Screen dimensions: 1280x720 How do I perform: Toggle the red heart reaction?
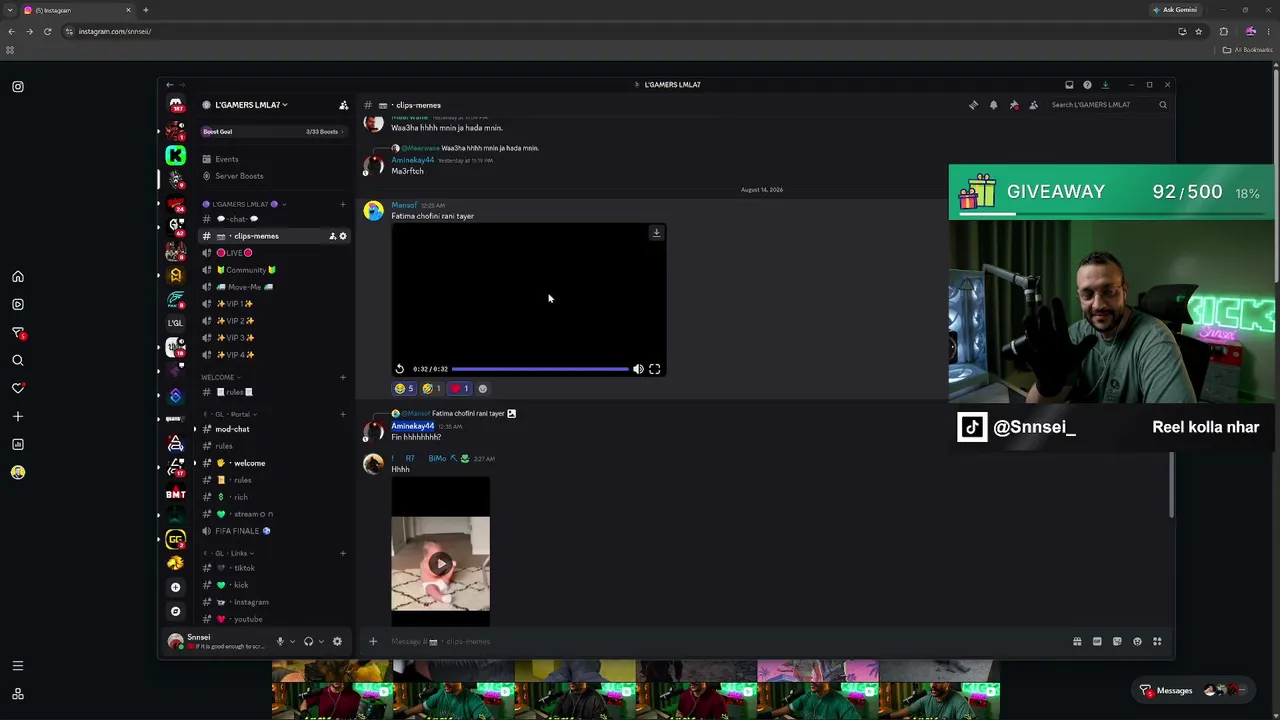point(460,389)
